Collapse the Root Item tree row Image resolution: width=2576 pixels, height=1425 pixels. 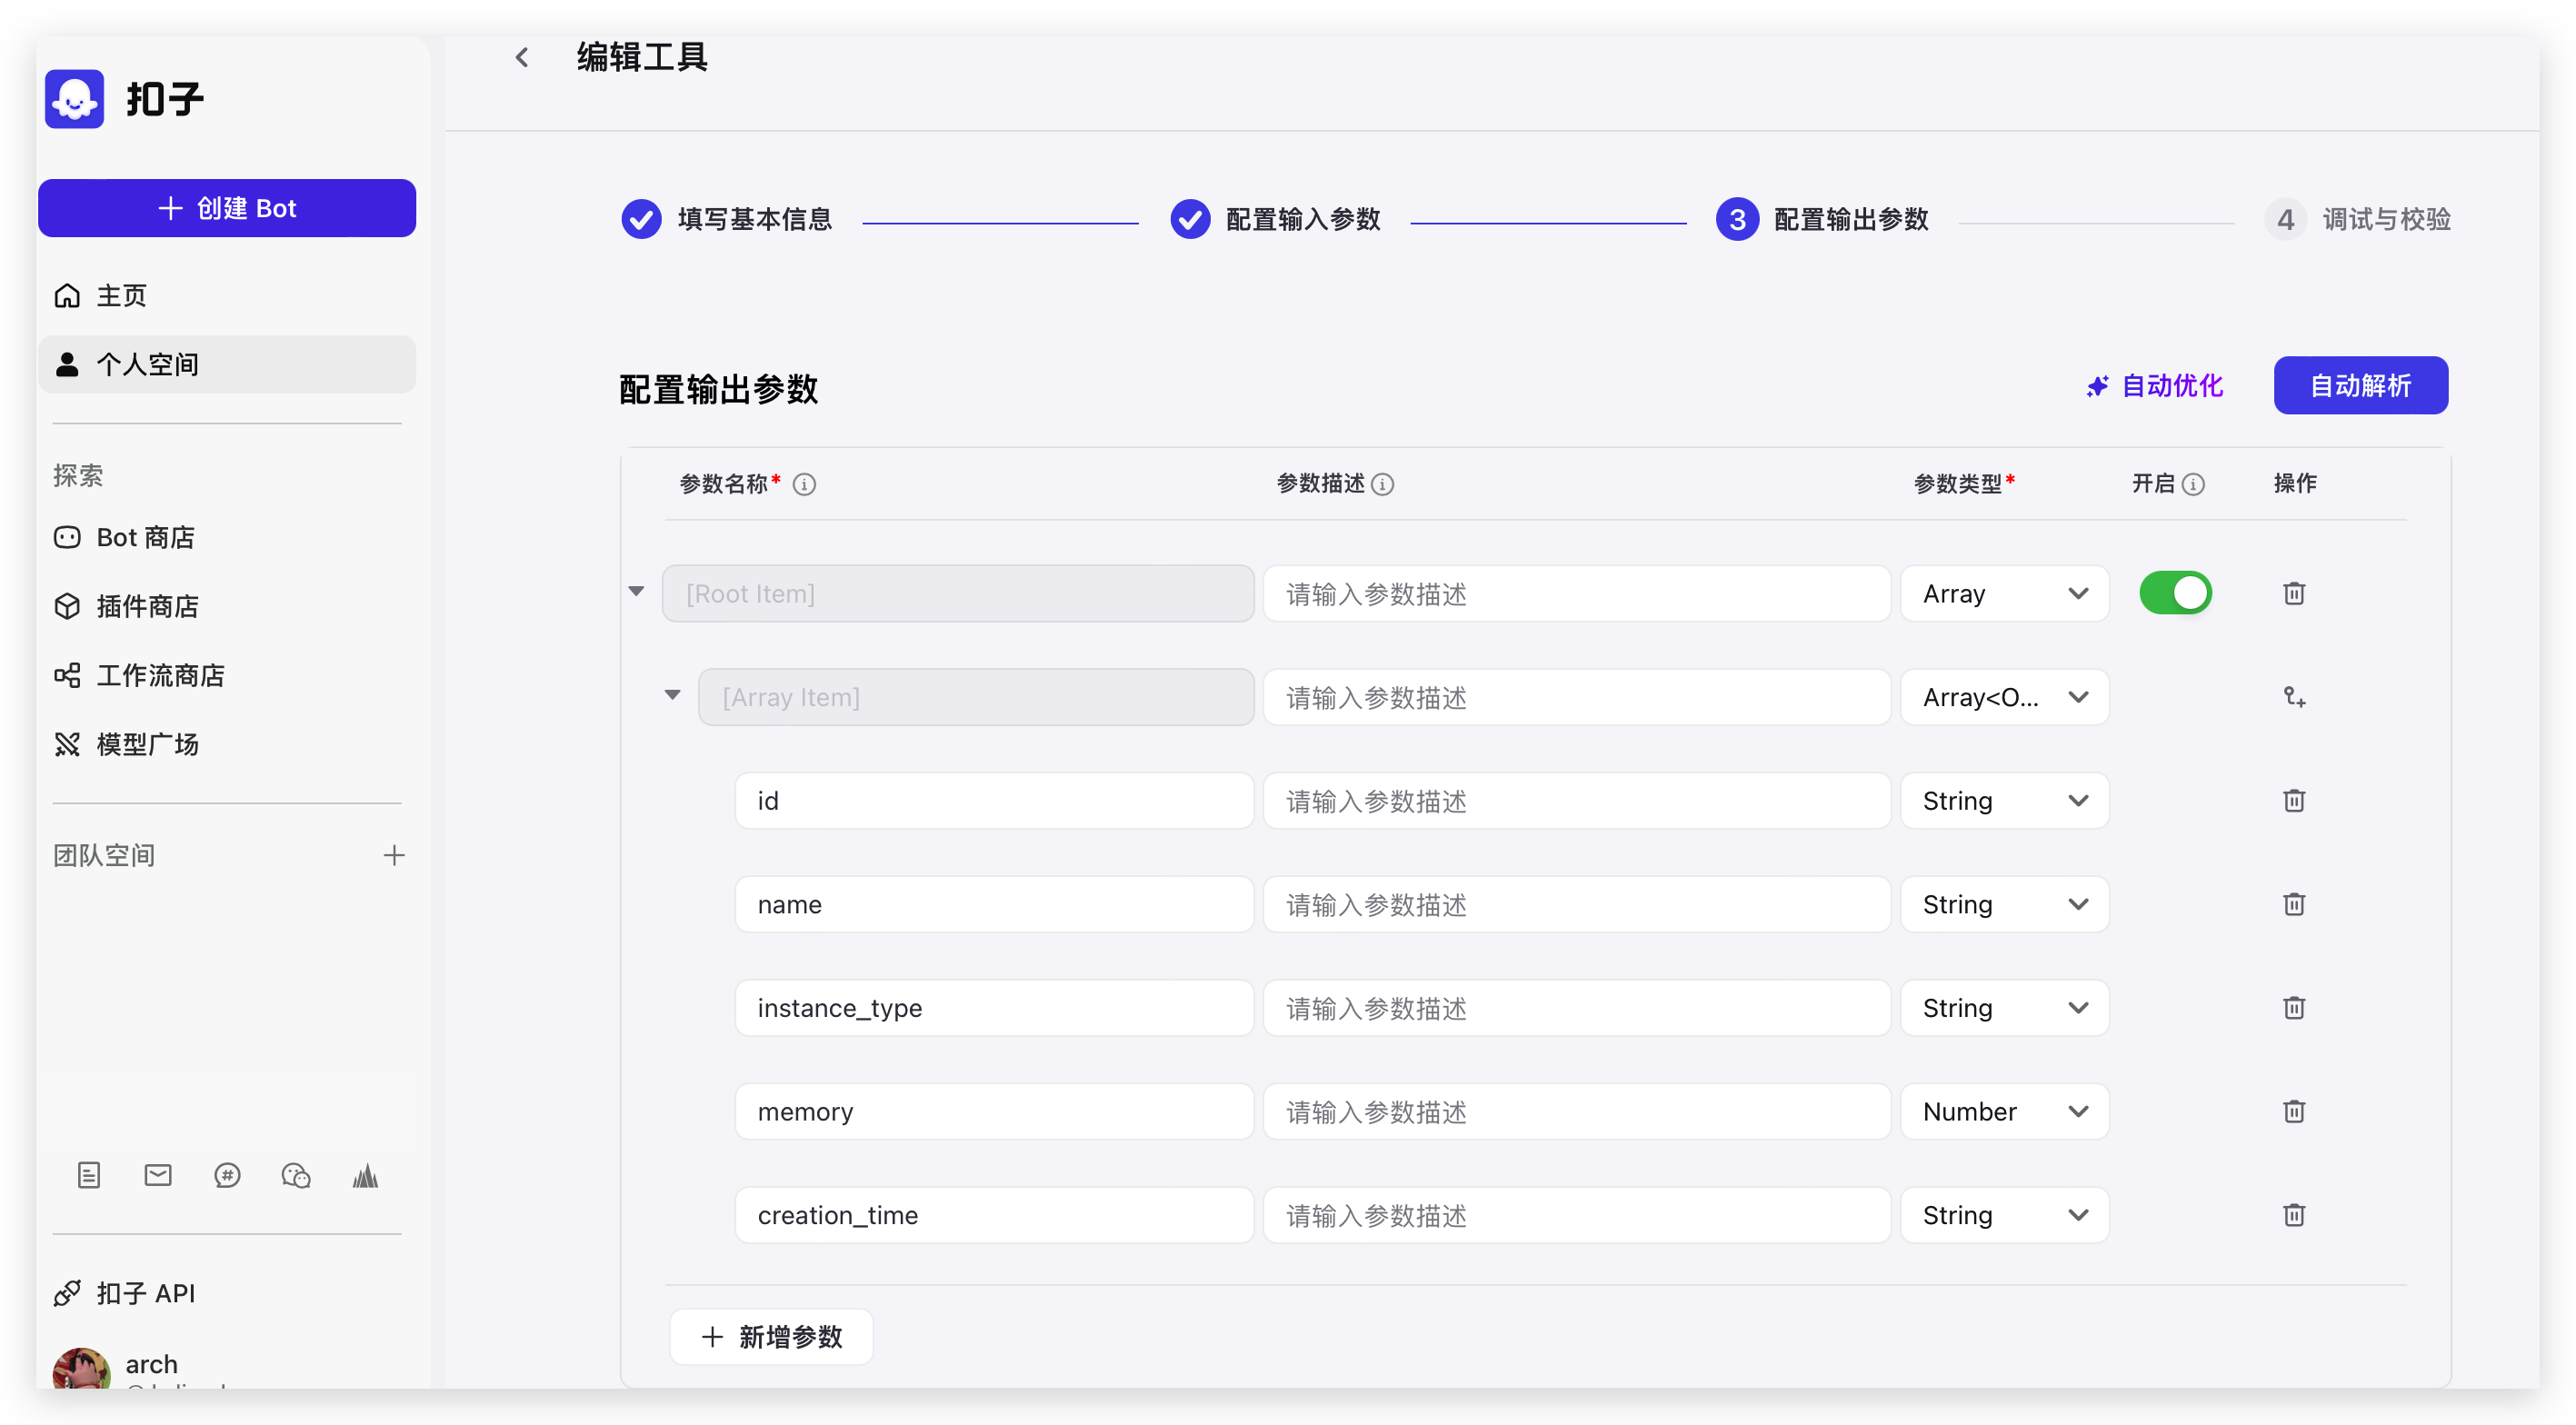(636, 591)
